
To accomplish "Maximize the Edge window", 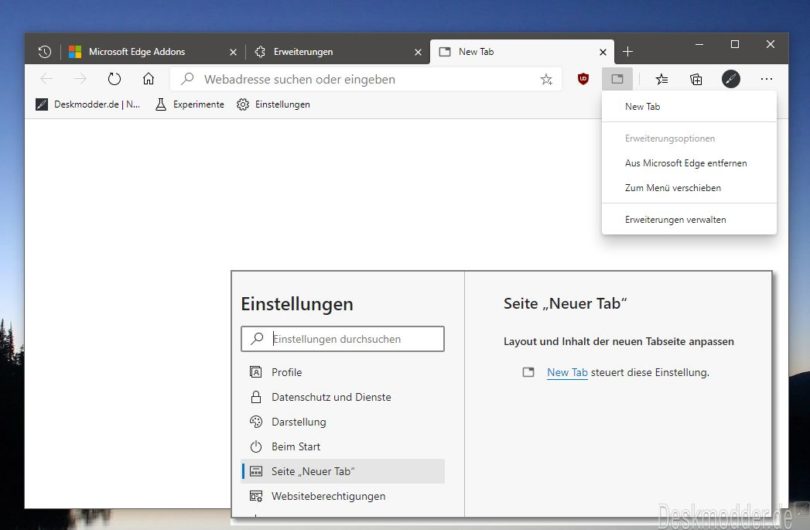I will tap(735, 44).
